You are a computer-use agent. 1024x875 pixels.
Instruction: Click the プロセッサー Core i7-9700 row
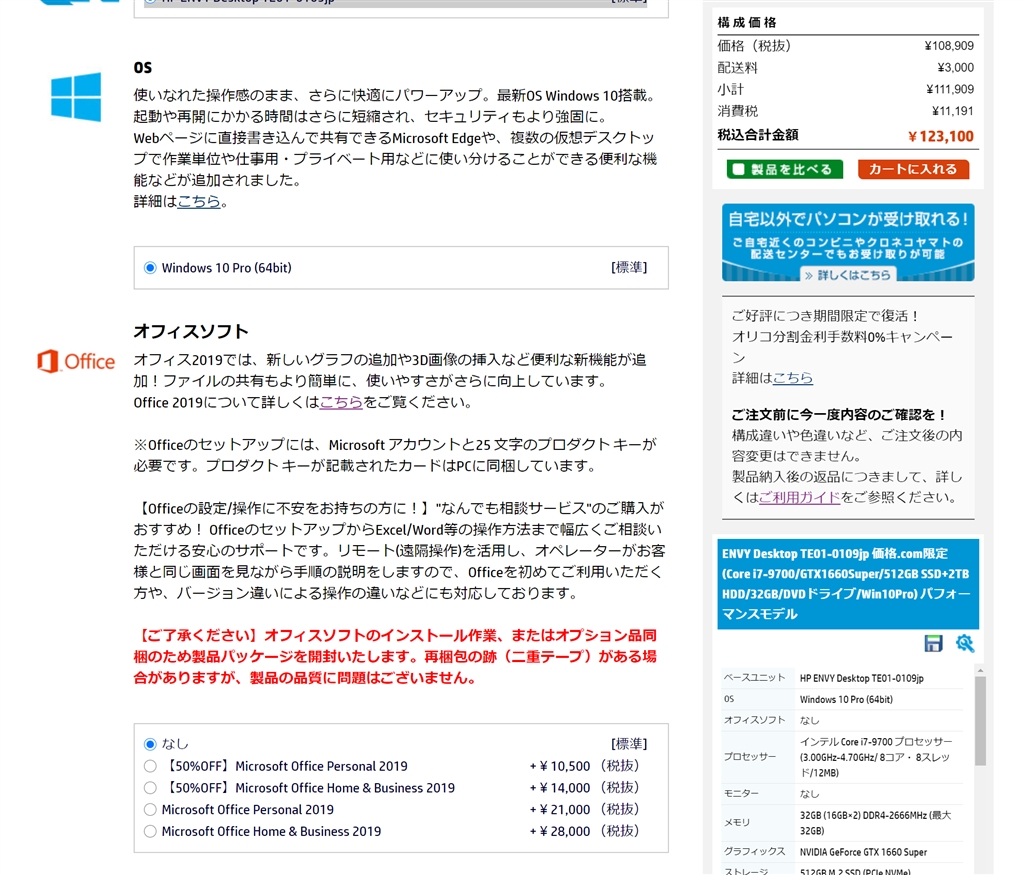tap(842, 757)
